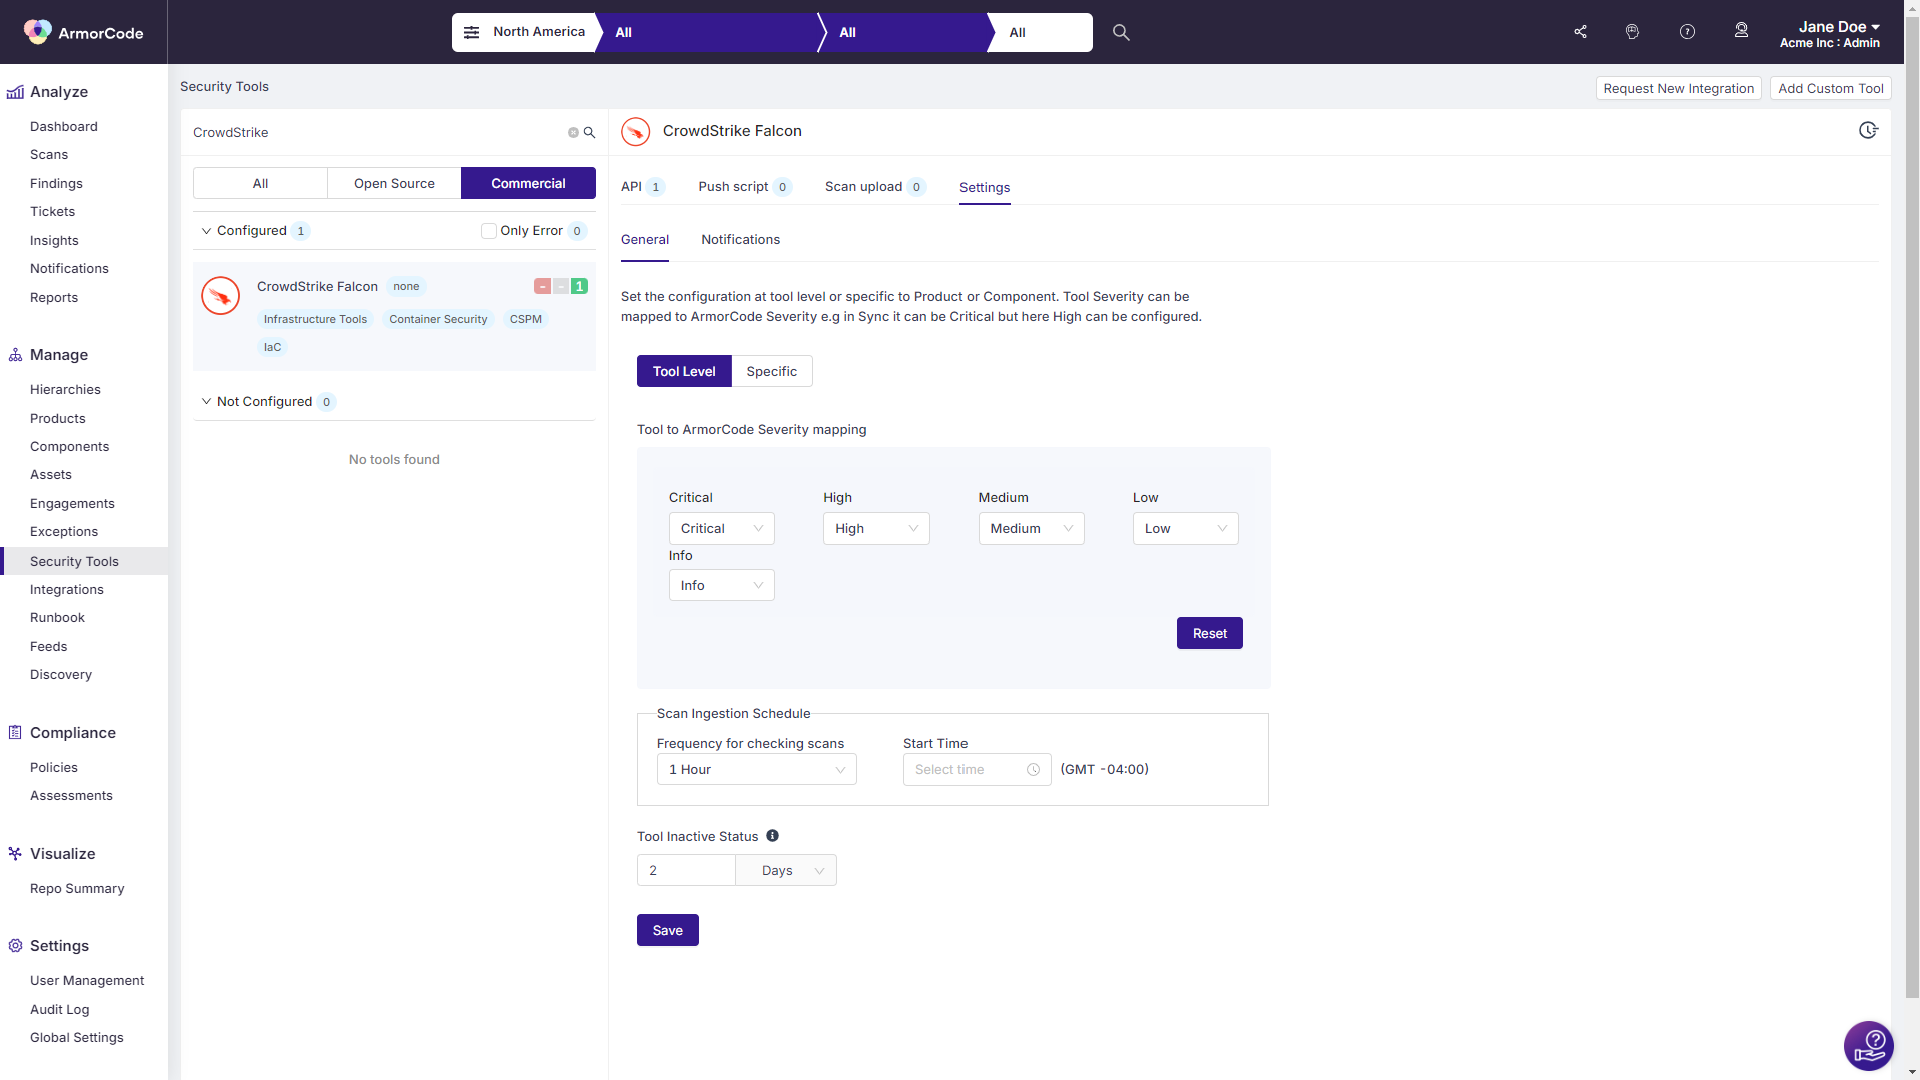1920x1080 pixels.
Task: Click the Reset button
Action: pos(1209,634)
